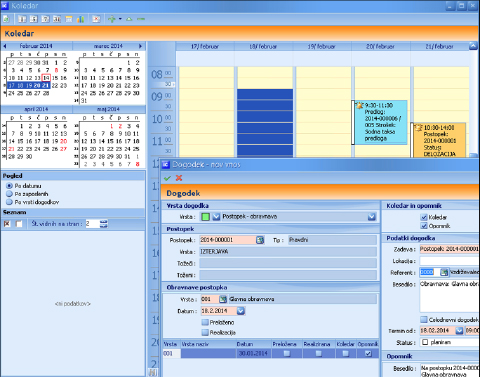The image size is (480, 377).
Task: Open the Referent lookup icon
Action: [x=444, y=272]
